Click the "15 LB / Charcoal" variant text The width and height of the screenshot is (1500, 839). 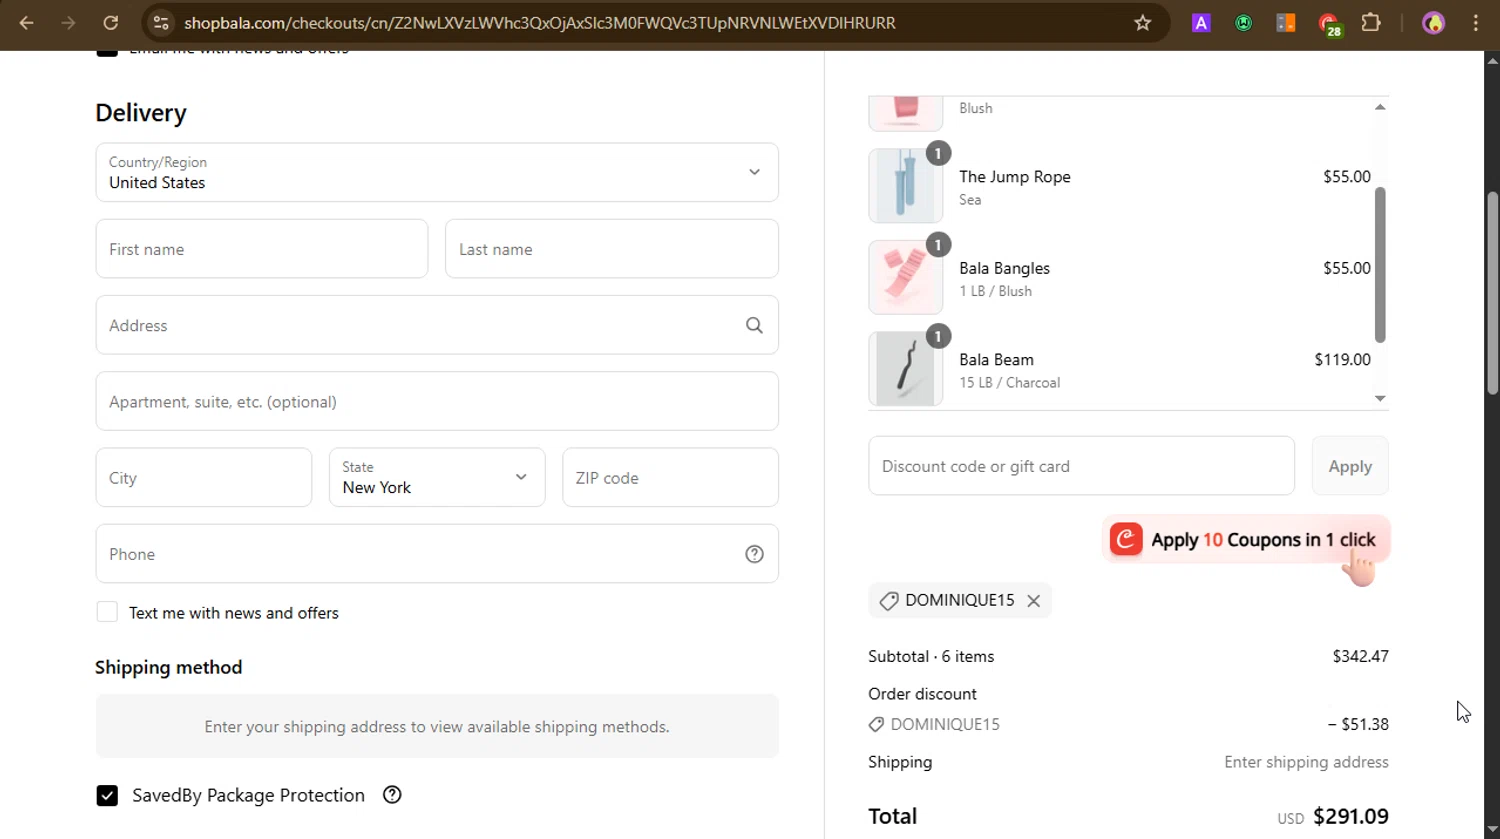[1010, 383]
